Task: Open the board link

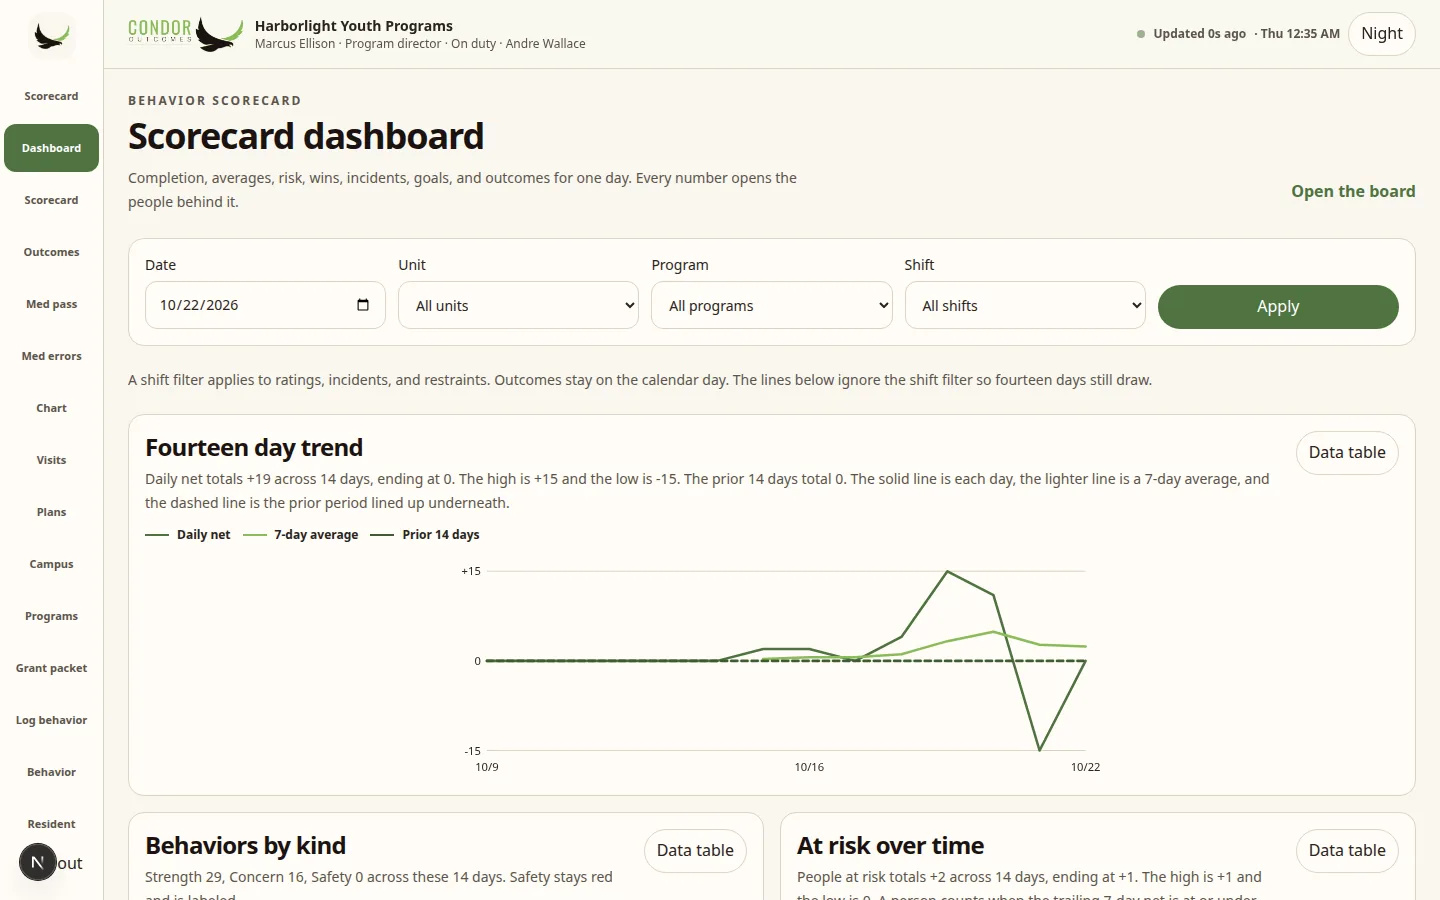Action: tap(1353, 191)
